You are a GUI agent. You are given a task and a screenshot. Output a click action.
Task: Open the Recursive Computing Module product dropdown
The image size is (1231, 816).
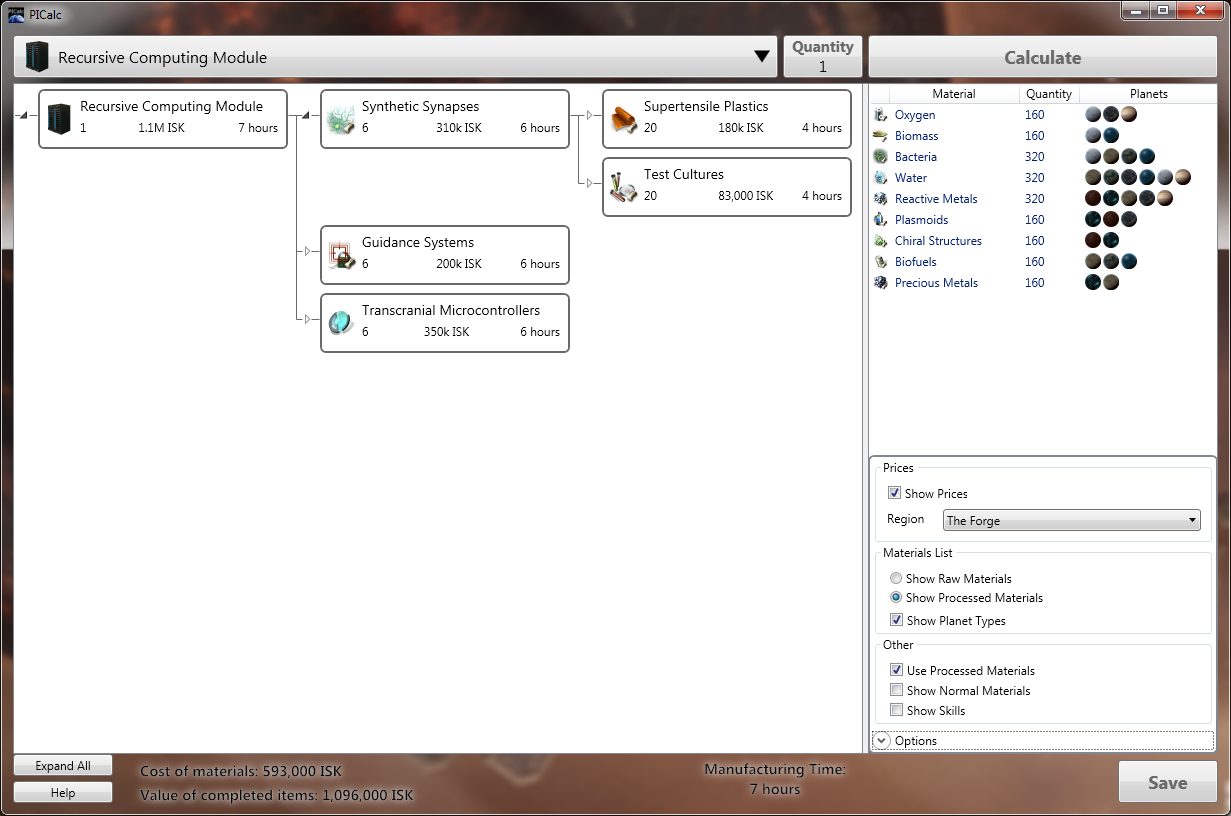(x=762, y=57)
